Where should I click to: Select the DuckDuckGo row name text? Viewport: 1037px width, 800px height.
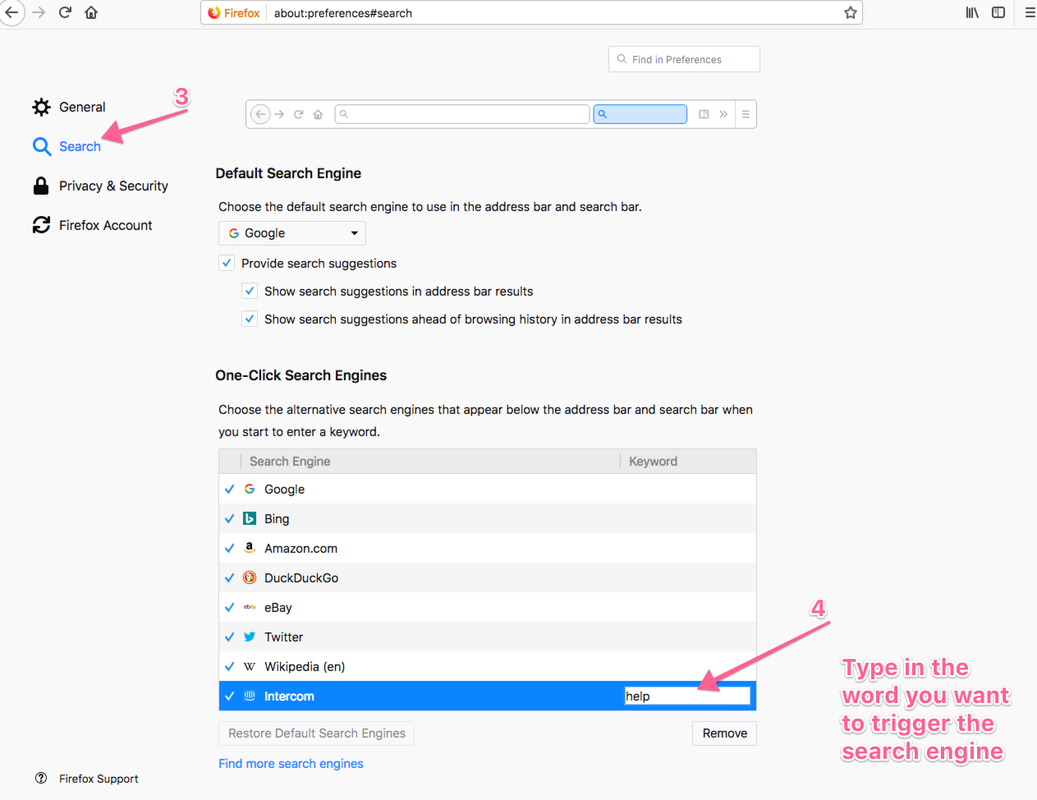tap(301, 578)
